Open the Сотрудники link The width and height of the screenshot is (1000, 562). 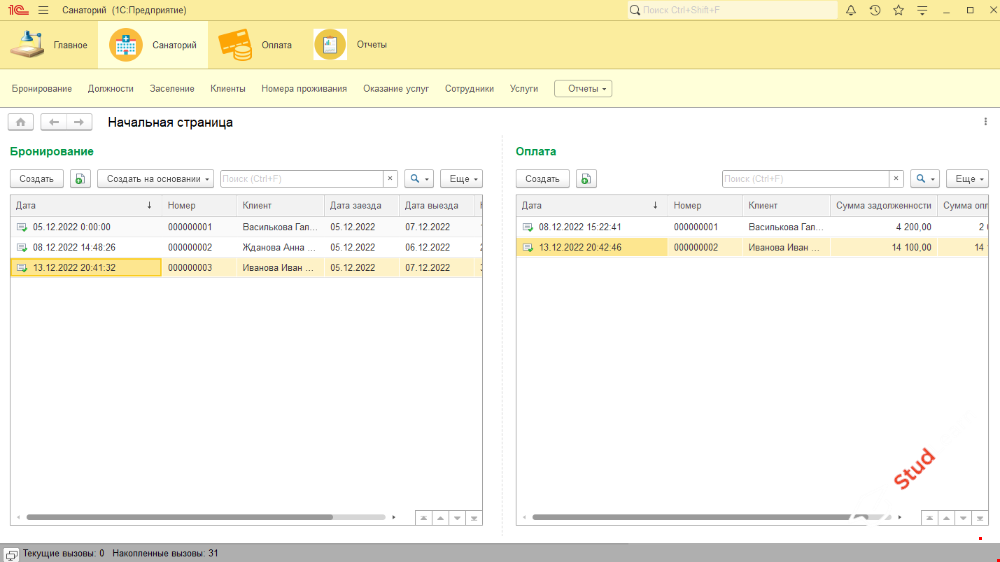(x=469, y=88)
